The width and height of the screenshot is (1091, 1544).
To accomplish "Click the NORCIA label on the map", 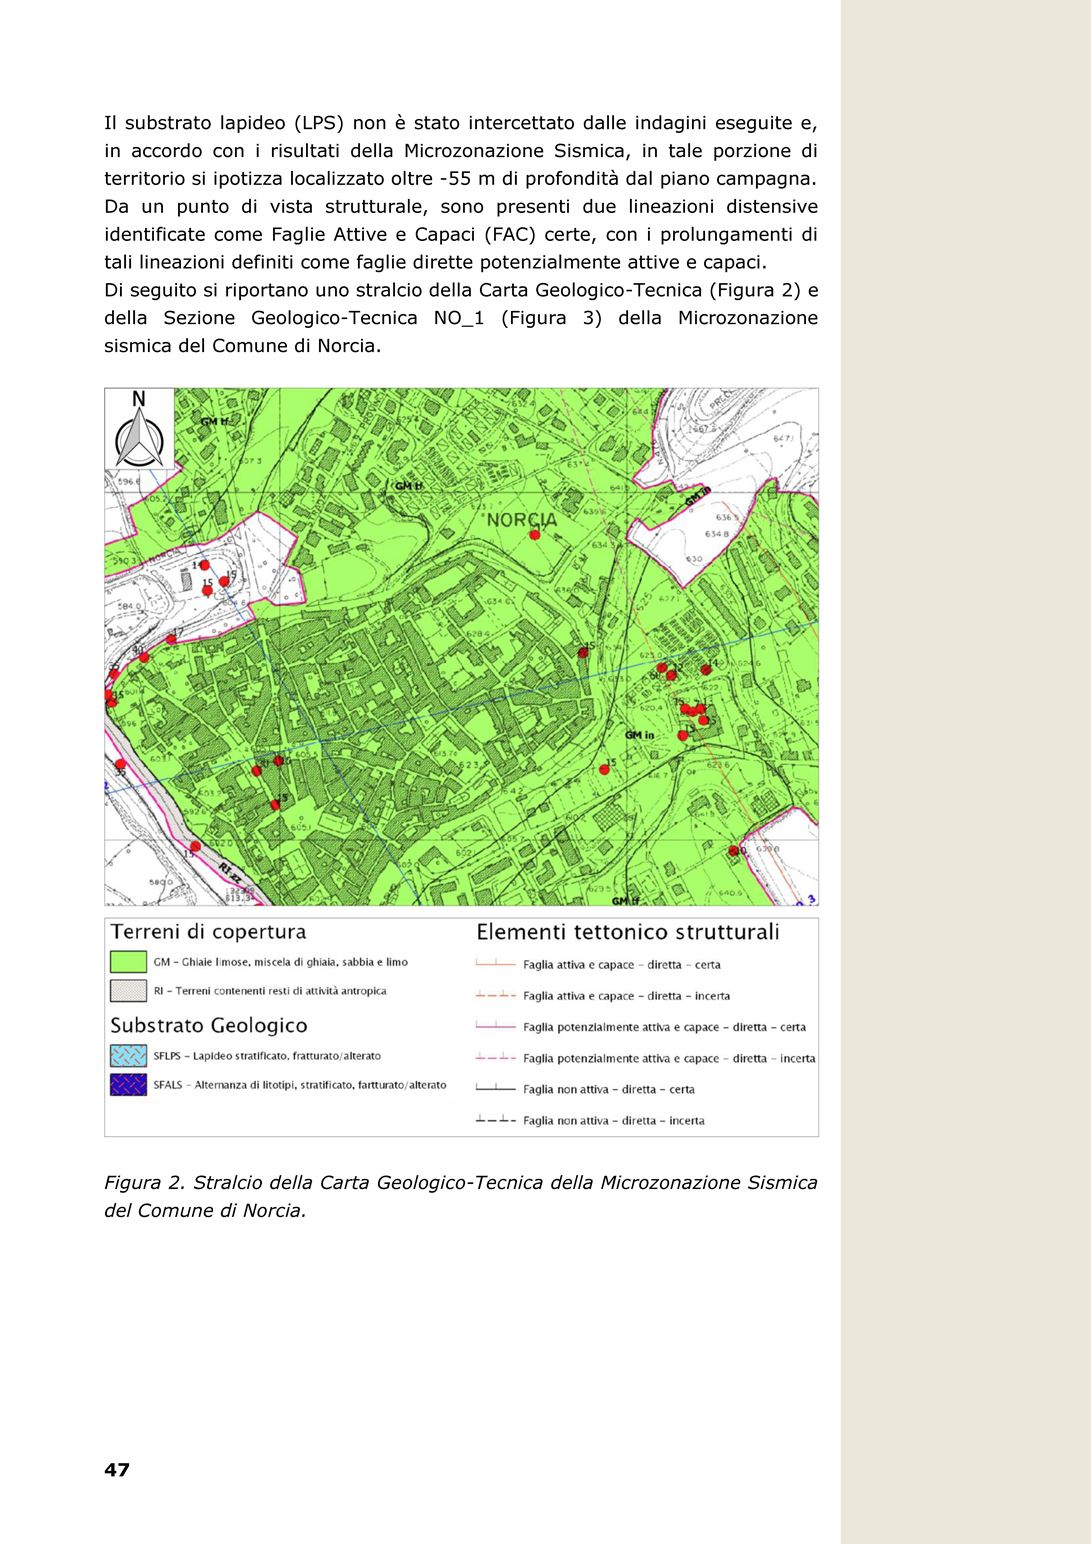I will pyautogui.click(x=522, y=520).
